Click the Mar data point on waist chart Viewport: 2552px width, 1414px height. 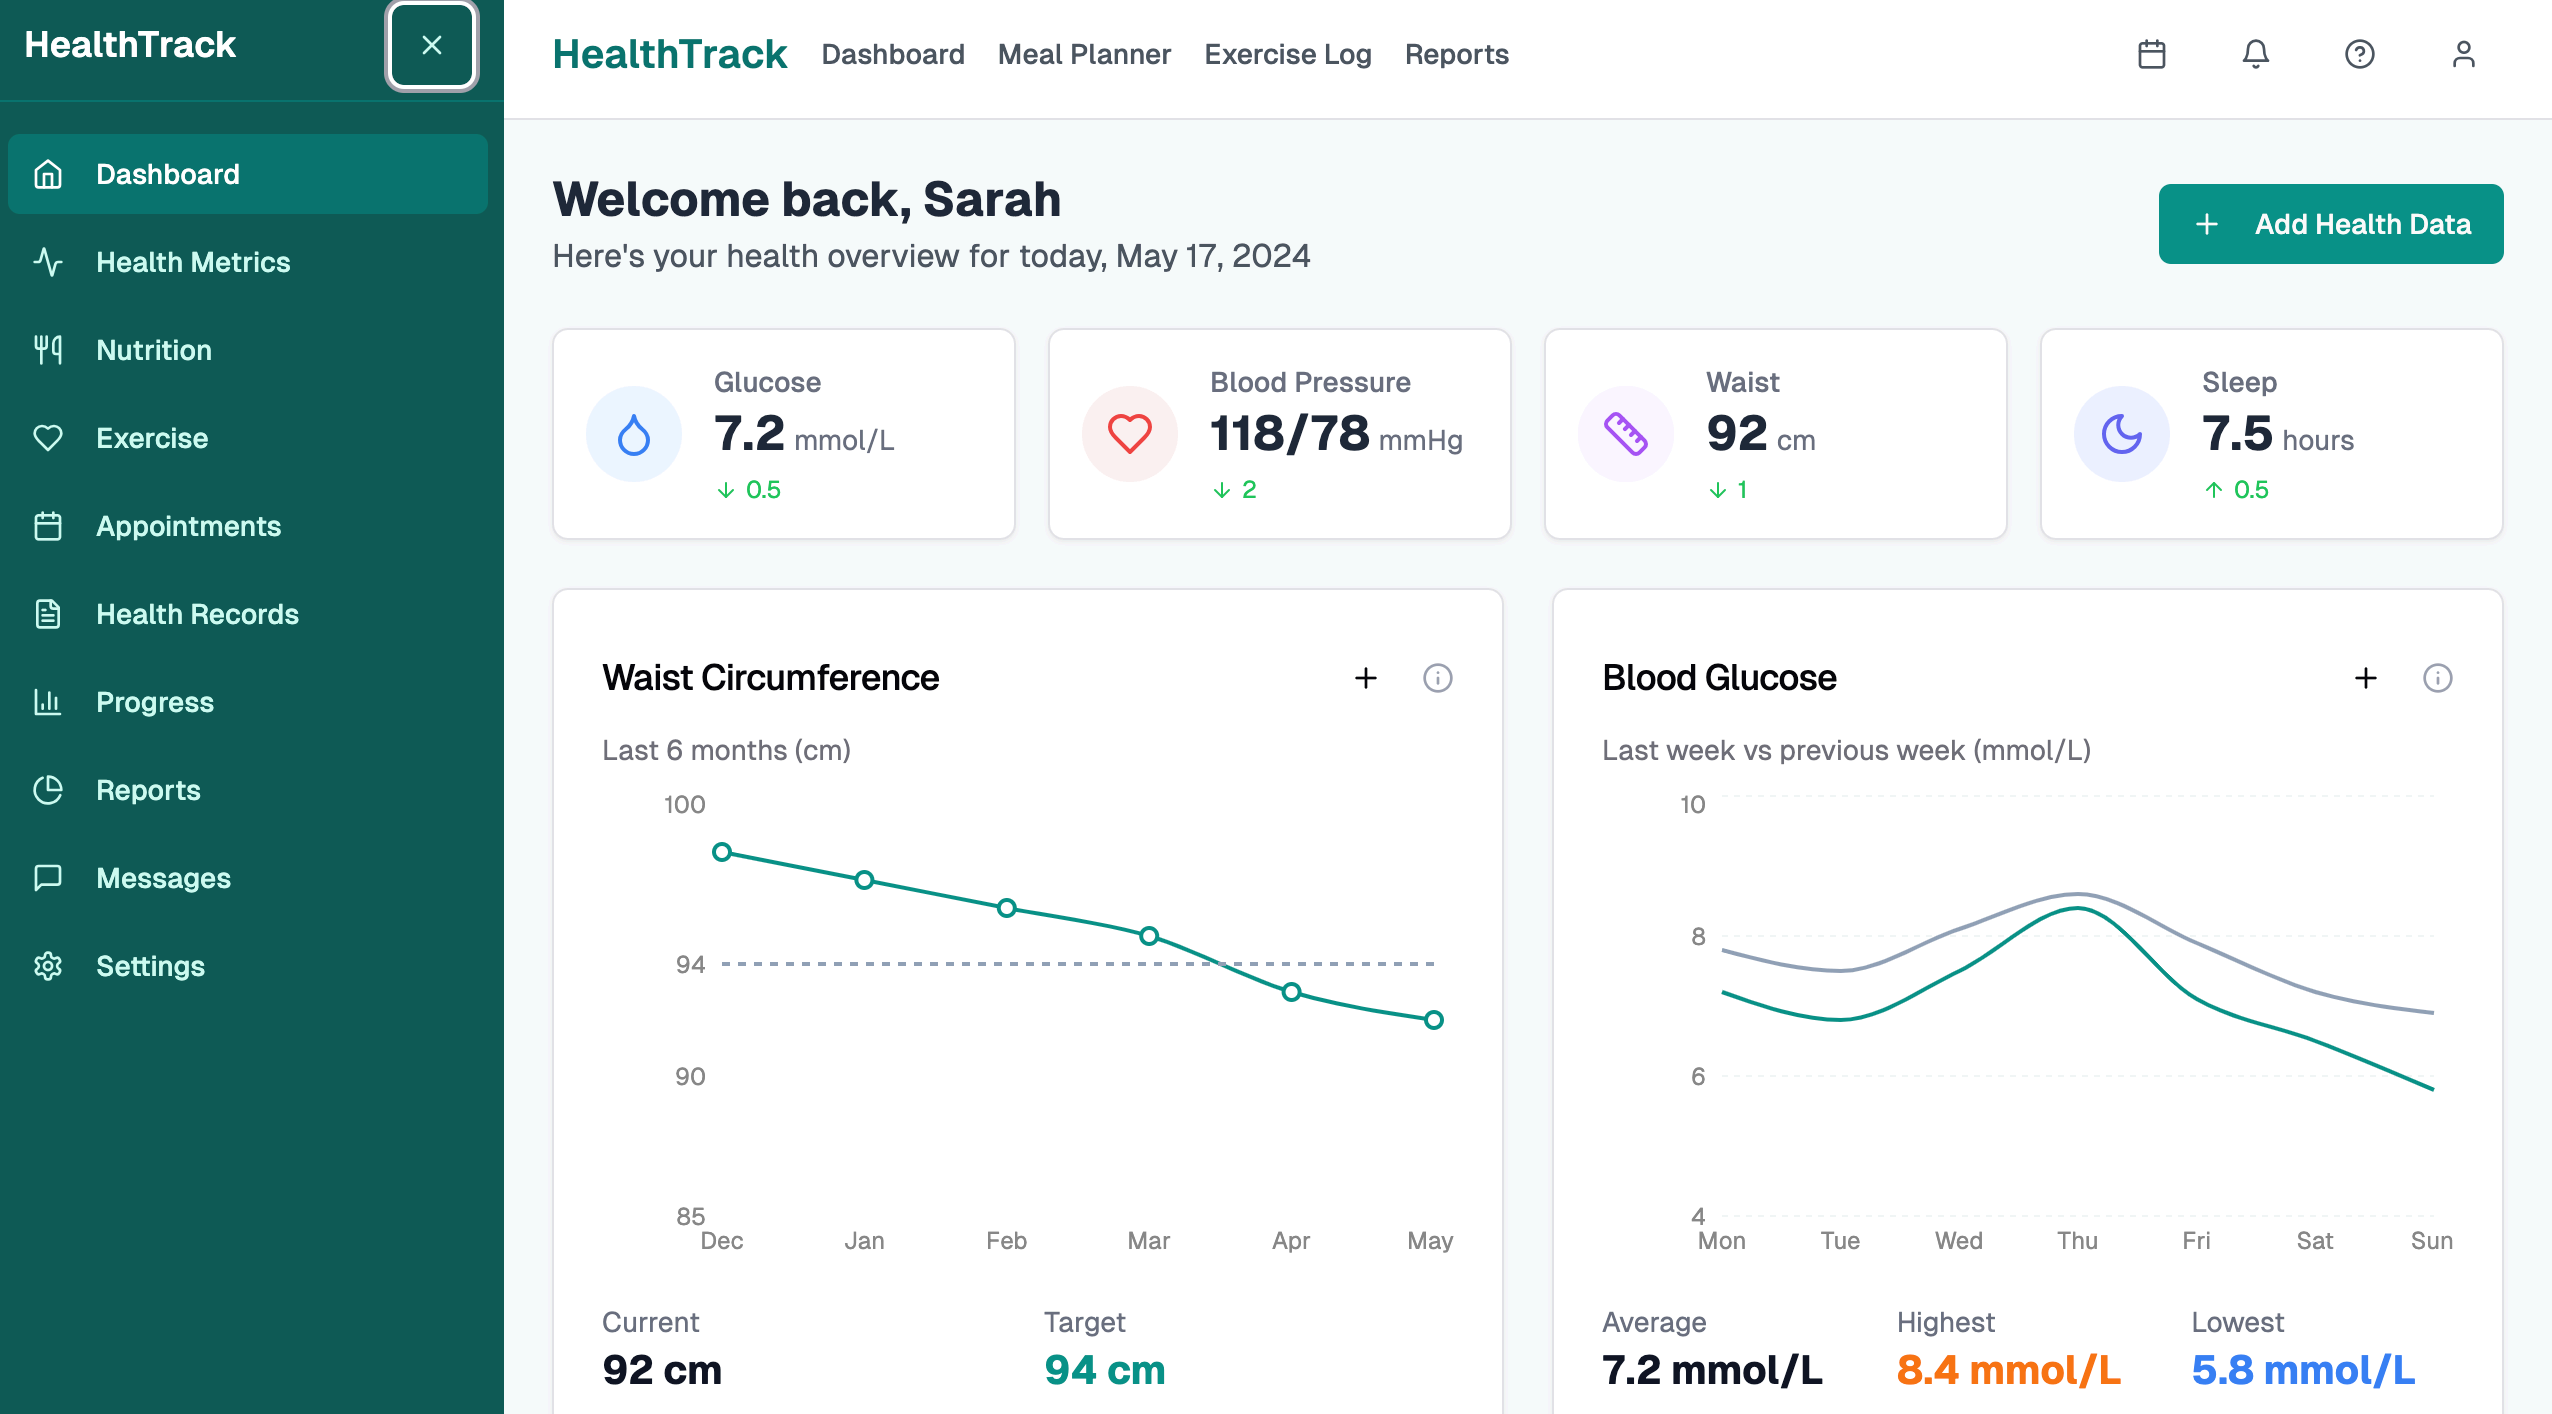tap(1149, 936)
